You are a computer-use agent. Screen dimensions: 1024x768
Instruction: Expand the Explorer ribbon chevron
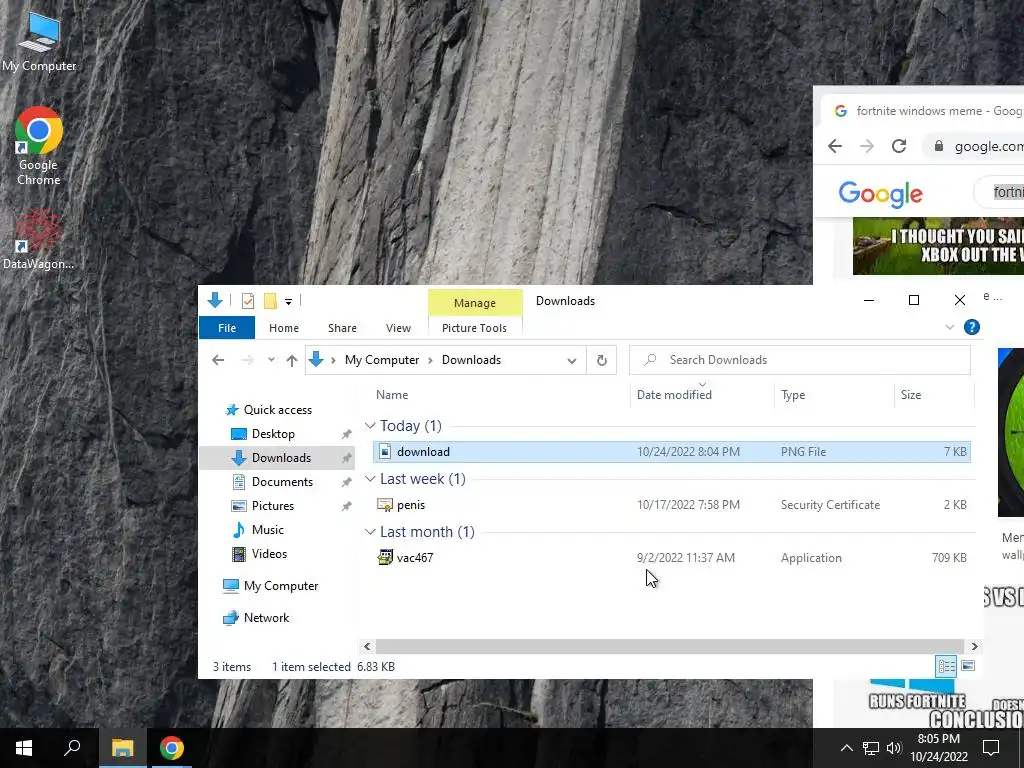950,327
